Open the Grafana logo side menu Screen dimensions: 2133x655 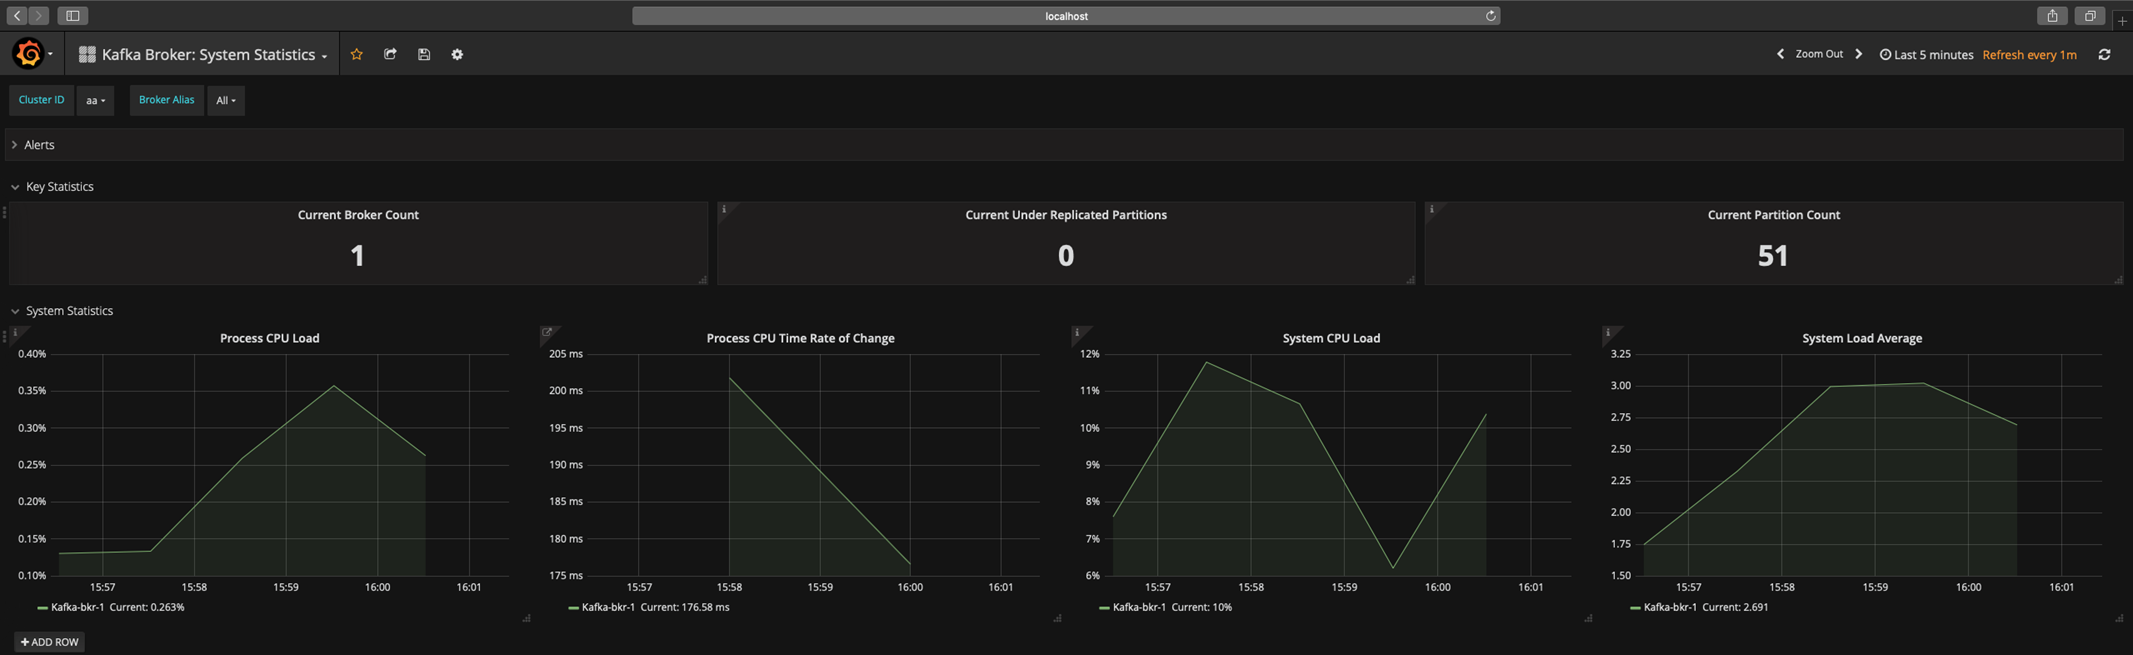click(x=28, y=54)
